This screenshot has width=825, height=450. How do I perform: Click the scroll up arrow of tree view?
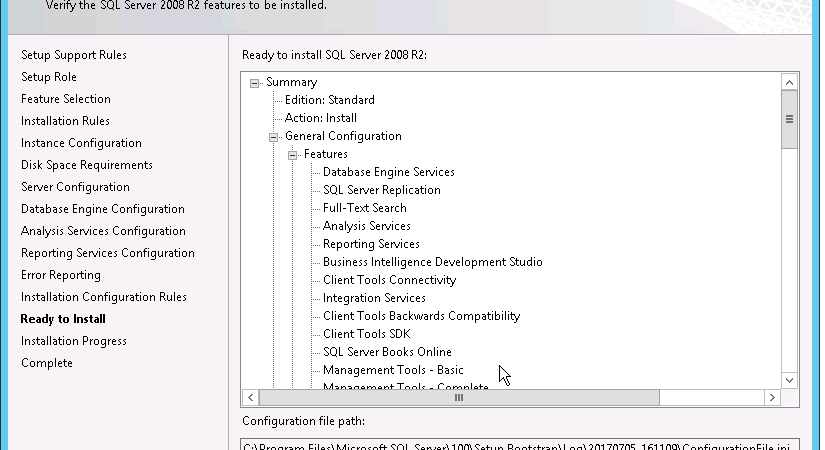pyautogui.click(x=789, y=82)
